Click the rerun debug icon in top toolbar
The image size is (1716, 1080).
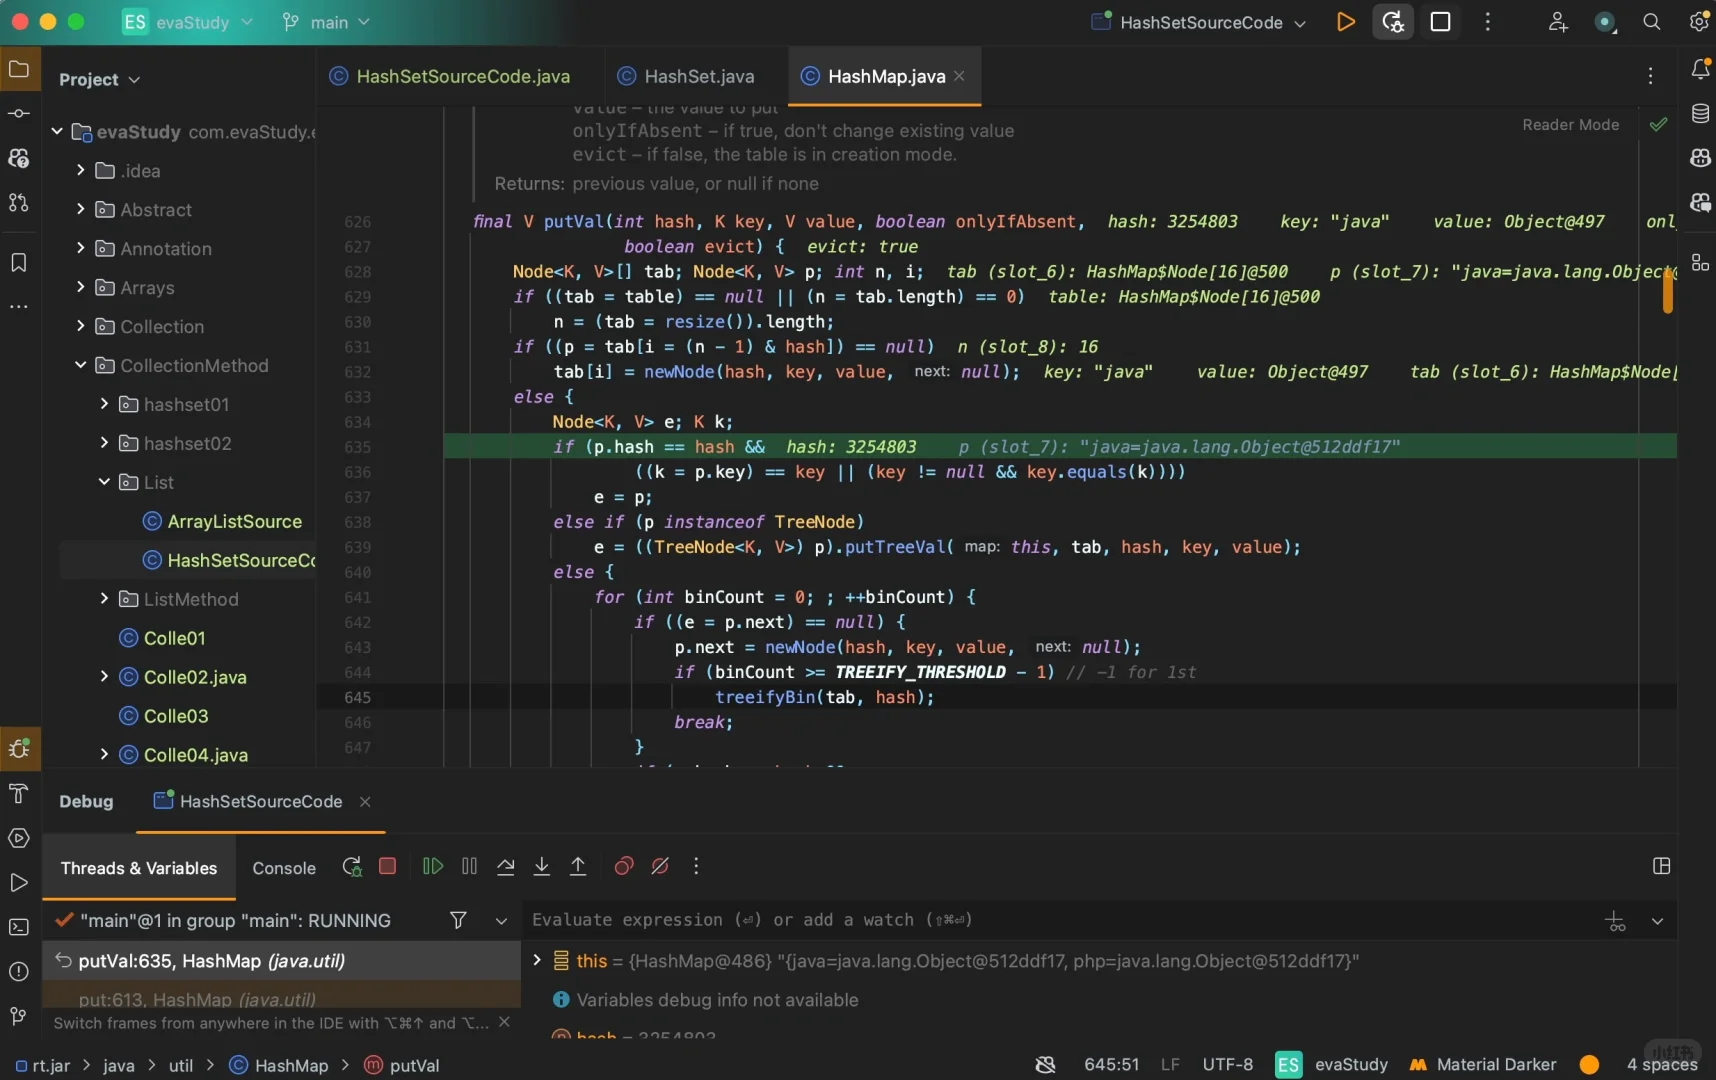click(x=1393, y=22)
